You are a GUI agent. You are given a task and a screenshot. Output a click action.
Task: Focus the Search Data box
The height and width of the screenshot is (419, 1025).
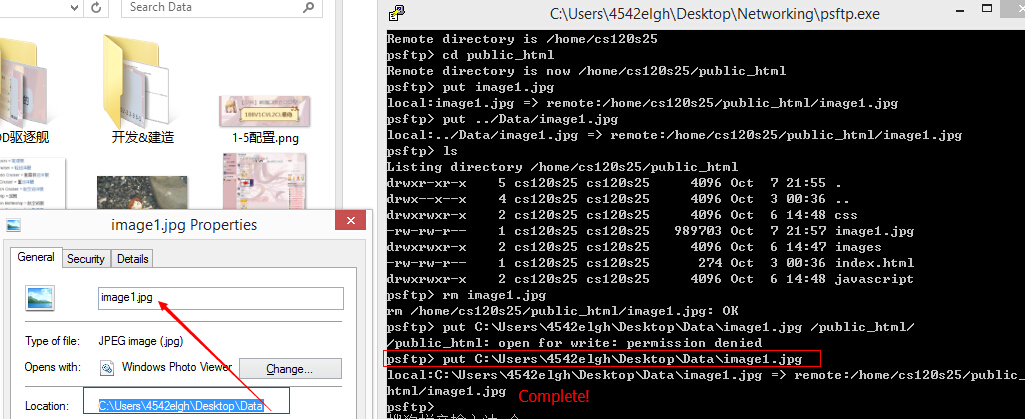pyautogui.click(x=220, y=8)
